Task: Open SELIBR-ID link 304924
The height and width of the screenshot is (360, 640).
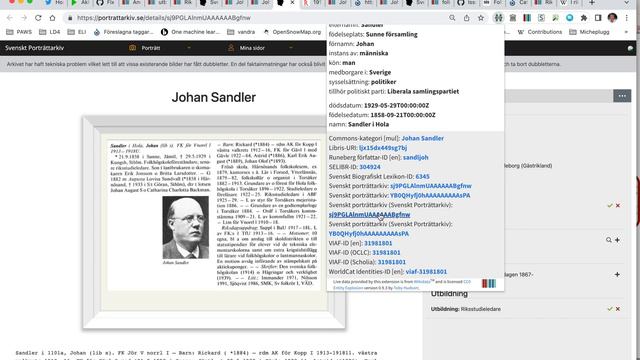Action: coord(370,167)
